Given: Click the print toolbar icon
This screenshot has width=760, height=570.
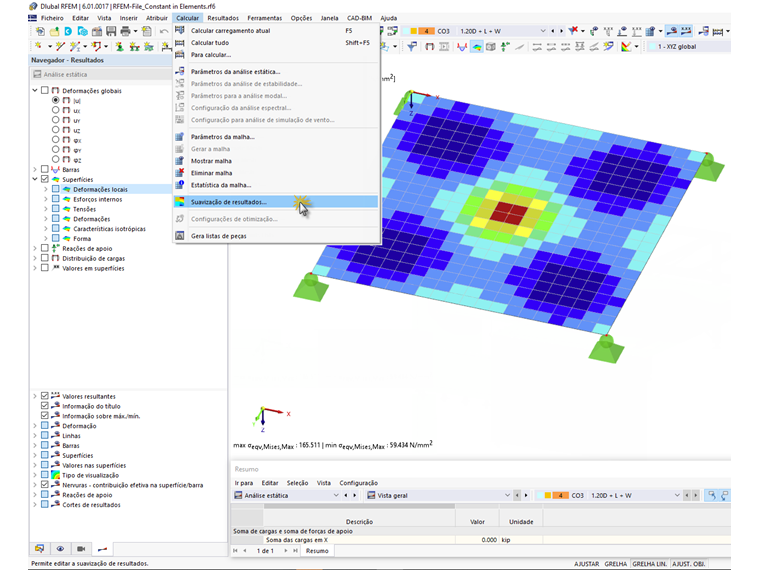Looking at the screenshot, I should click(126, 32).
